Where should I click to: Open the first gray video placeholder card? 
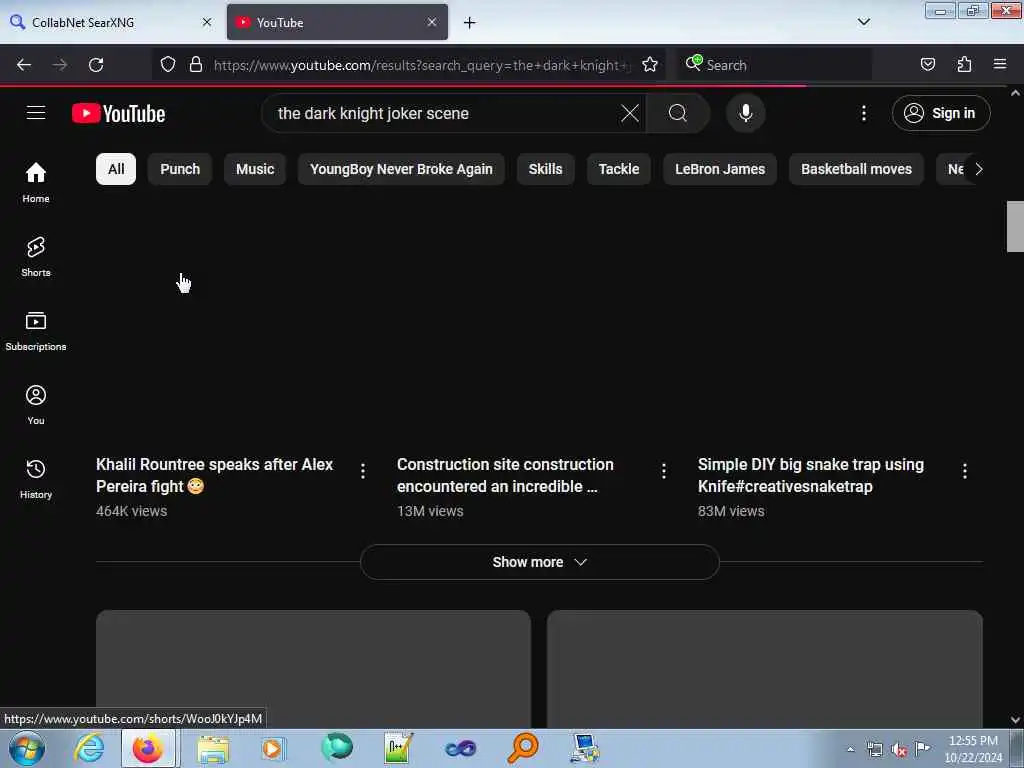point(313,669)
